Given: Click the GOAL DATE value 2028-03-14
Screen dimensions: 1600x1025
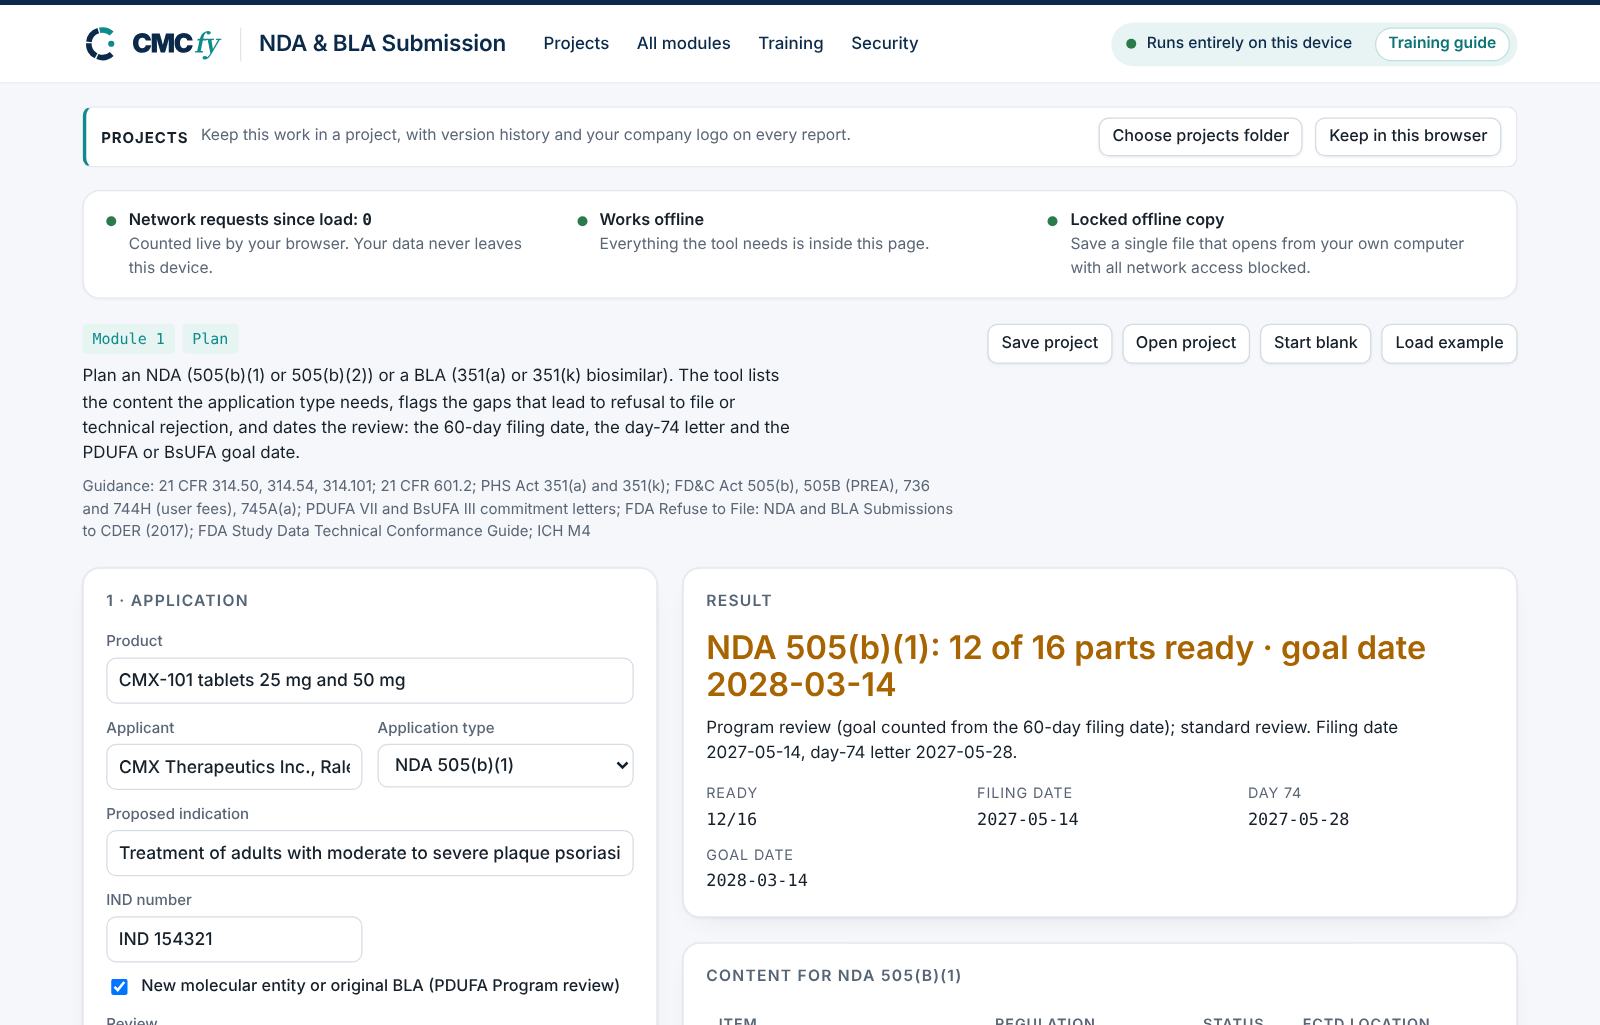Looking at the screenshot, I should [x=757, y=881].
